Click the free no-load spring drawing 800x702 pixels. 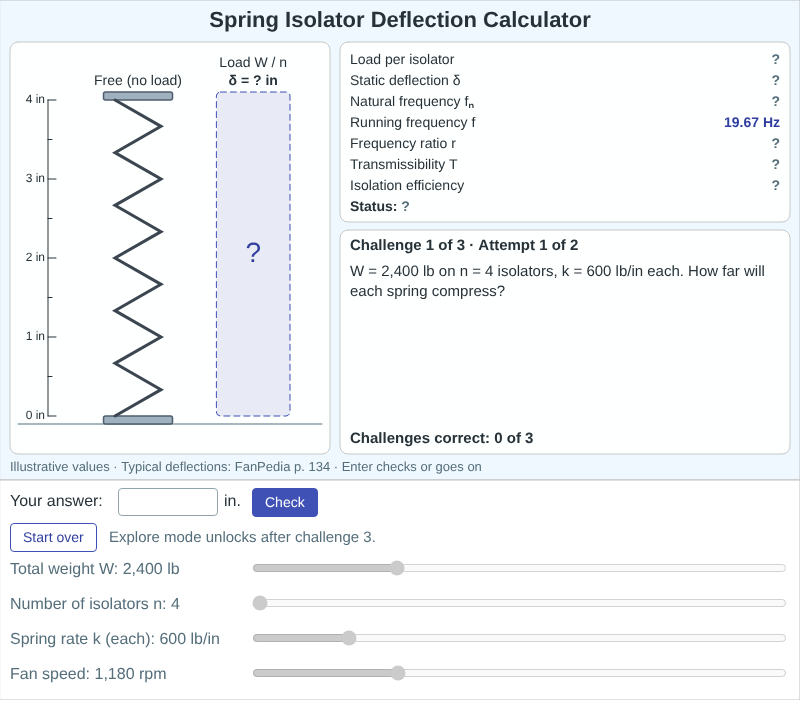tap(138, 258)
